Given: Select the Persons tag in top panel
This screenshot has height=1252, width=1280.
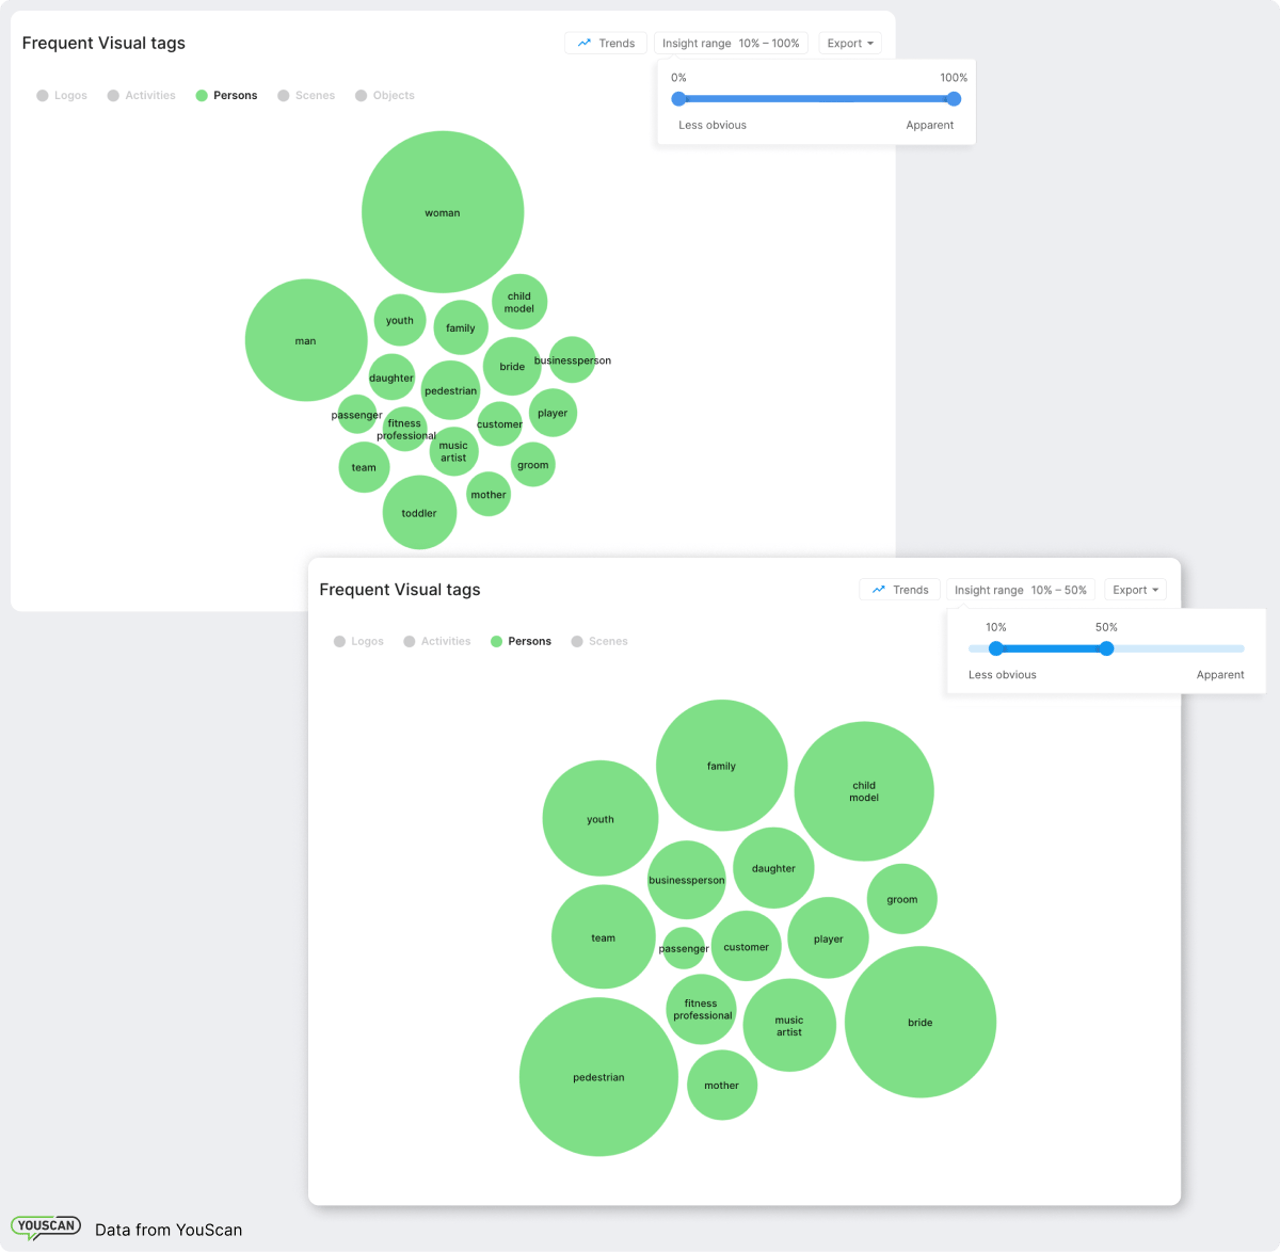Looking at the screenshot, I should point(227,96).
